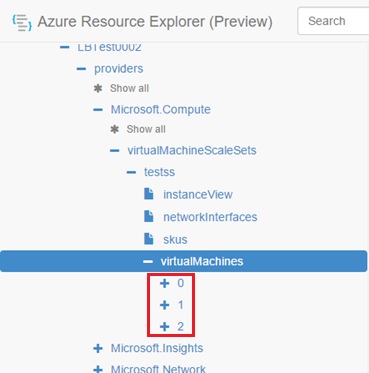
Task: Click asterisk icon beside Show all under Microsoft.Compute
Action: 114,129
